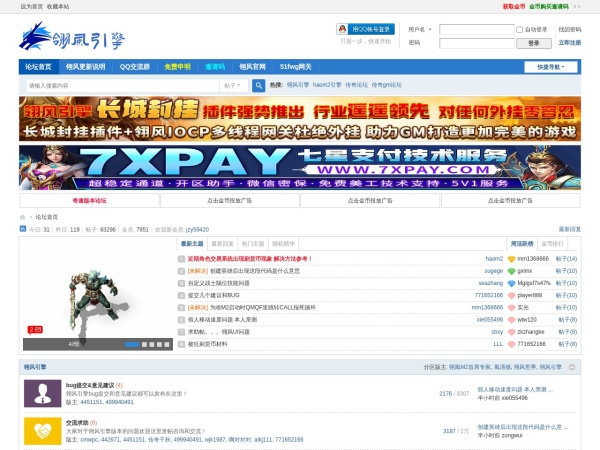Click the gold diamond rank icon beside mm1368666
This screenshot has height=450, width=600.
[512, 259]
